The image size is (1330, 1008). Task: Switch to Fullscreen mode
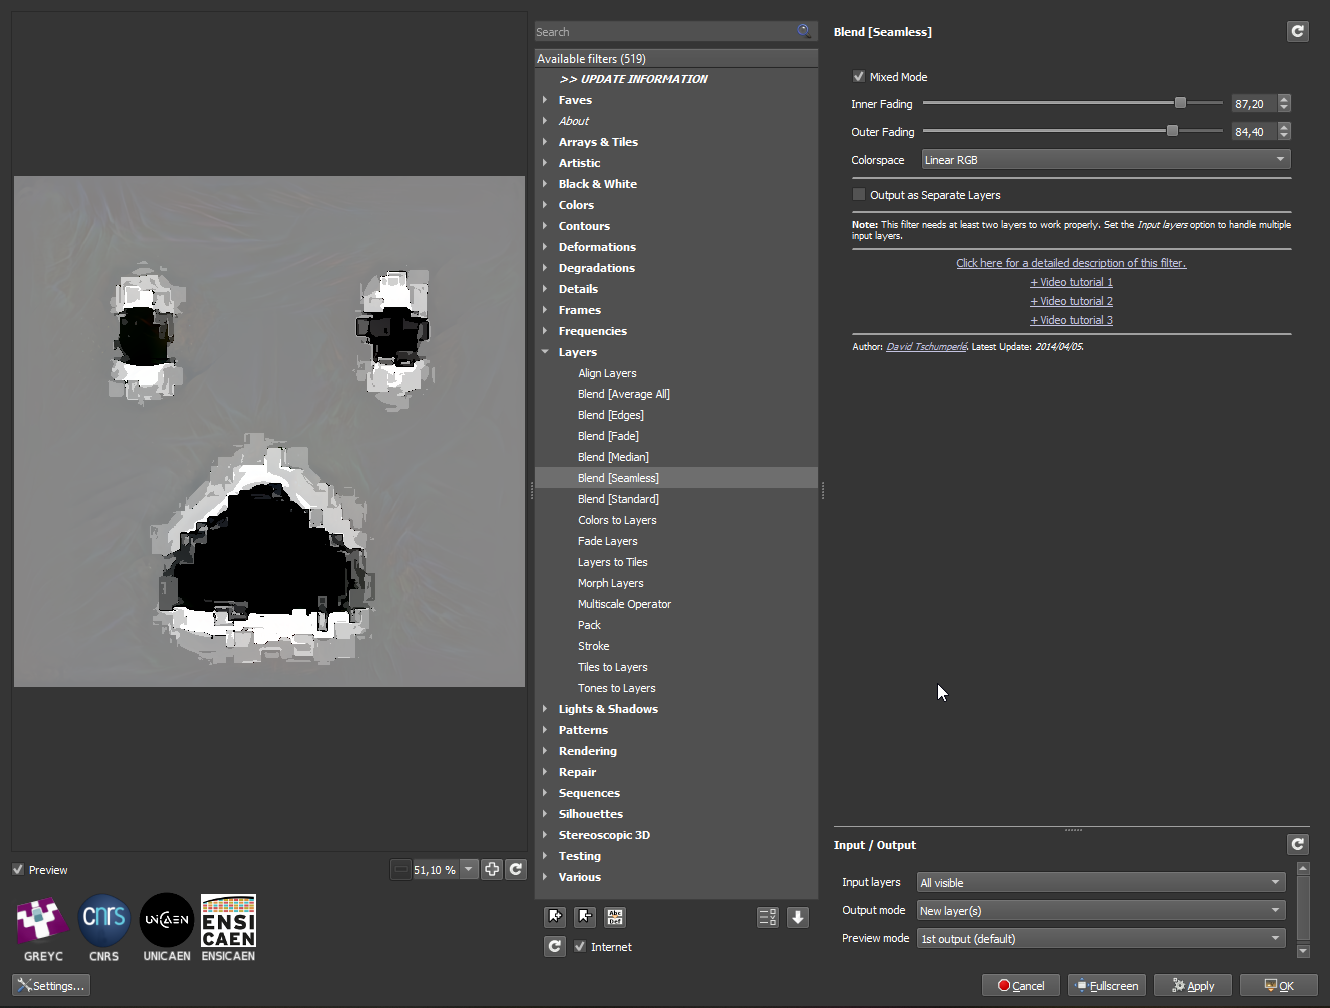1107,985
